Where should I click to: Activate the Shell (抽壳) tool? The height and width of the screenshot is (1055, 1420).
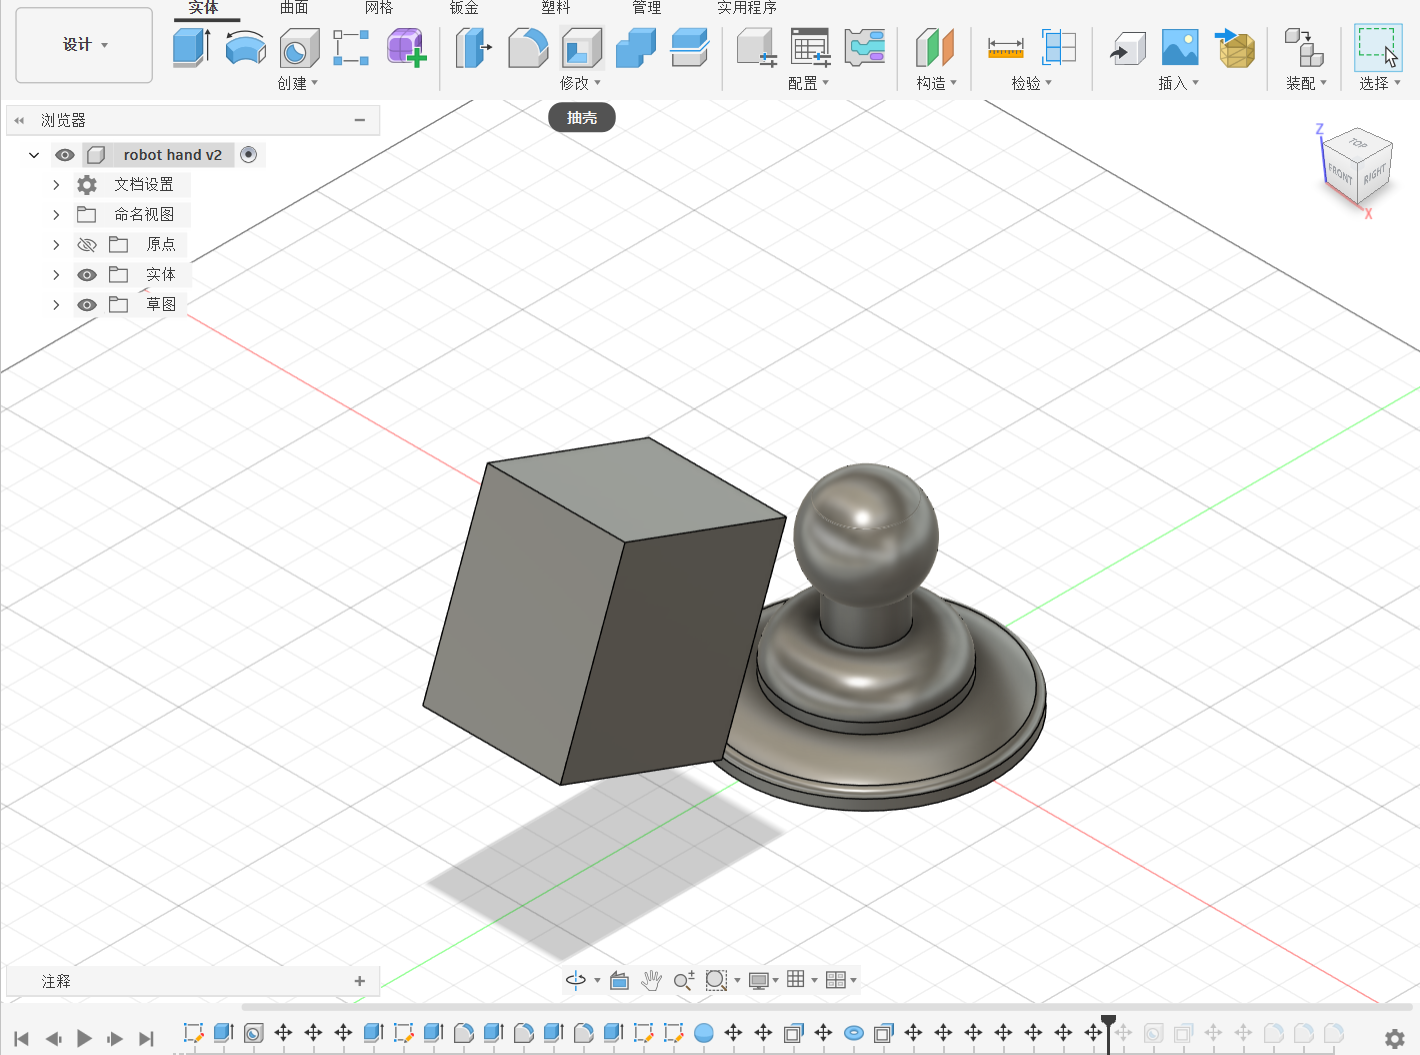582,47
